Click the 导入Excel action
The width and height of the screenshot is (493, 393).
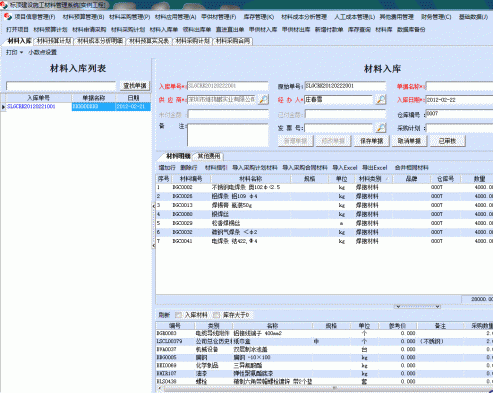[345, 168]
